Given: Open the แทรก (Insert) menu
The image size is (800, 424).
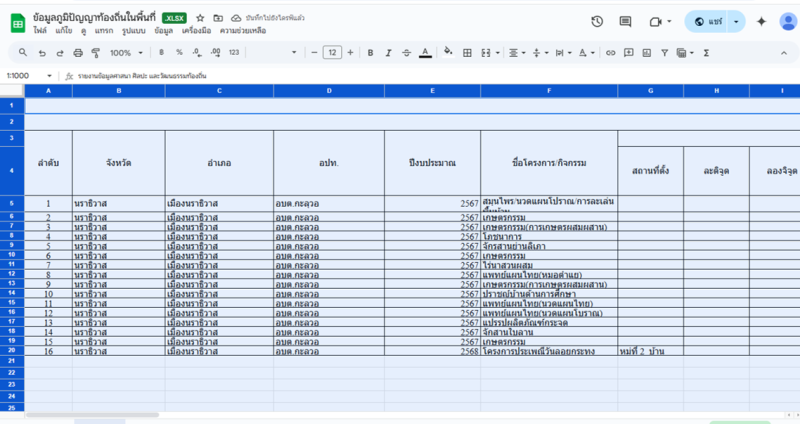Looking at the screenshot, I should tap(104, 31).
